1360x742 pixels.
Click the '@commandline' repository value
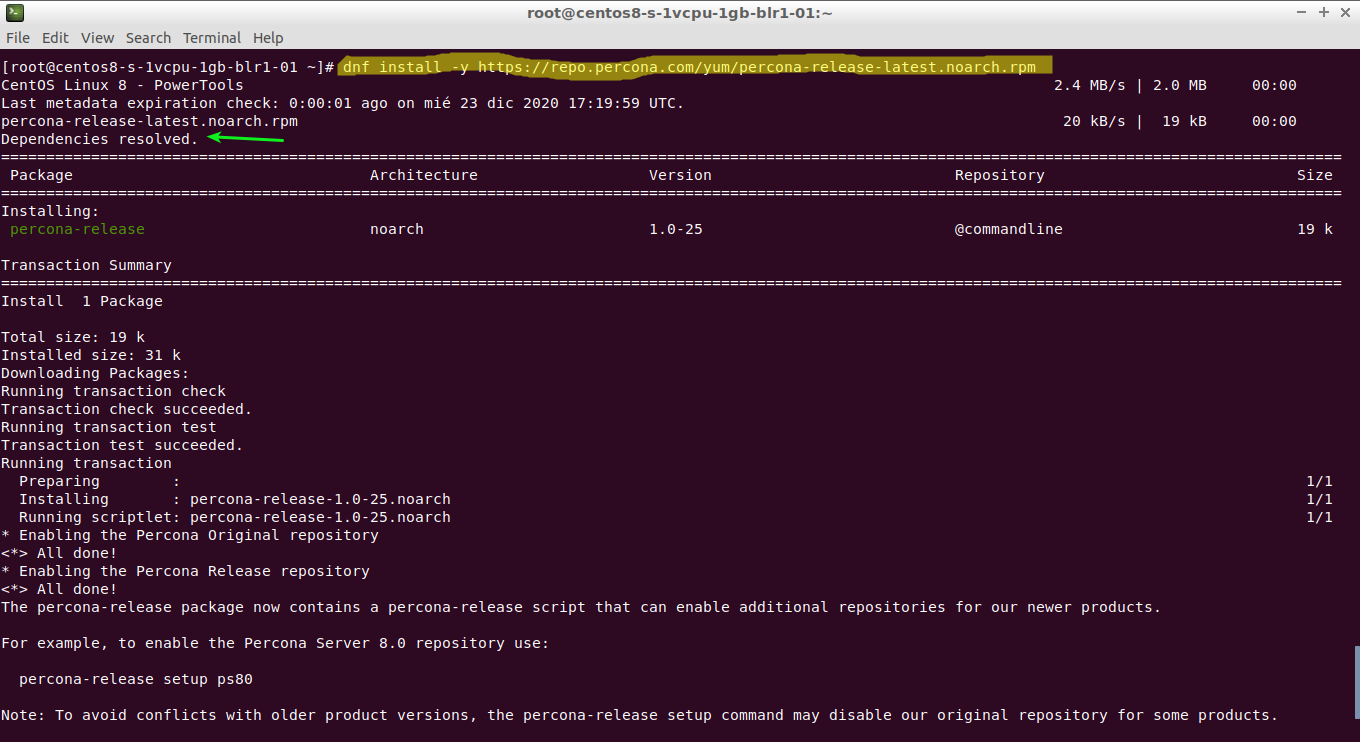pos(1008,229)
